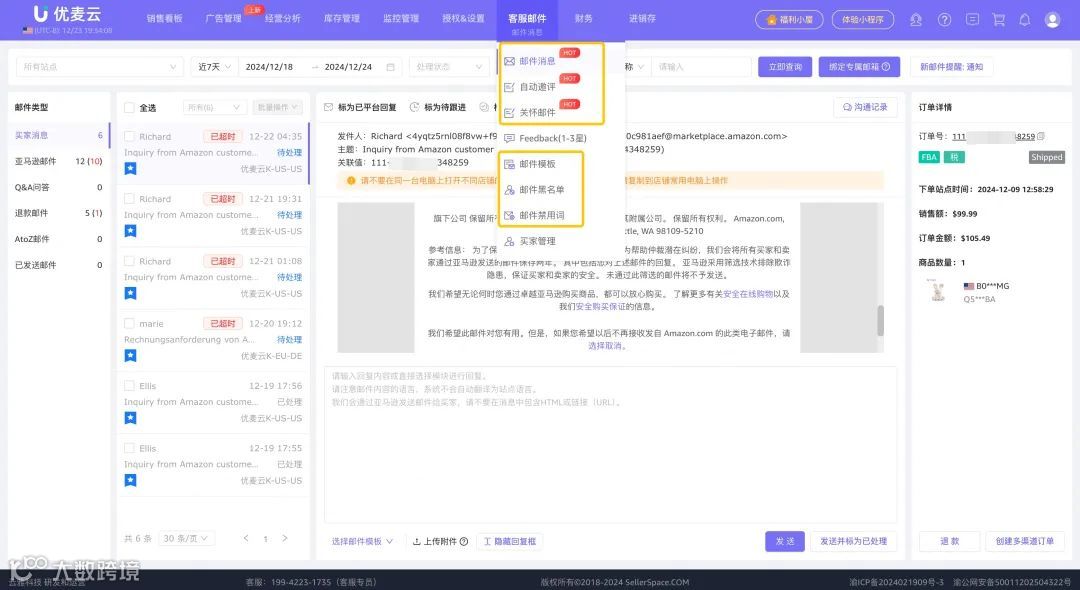The height and width of the screenshot is (590, 1080).
Task: Open the shopping cart icon
Action: pos(998,20)
